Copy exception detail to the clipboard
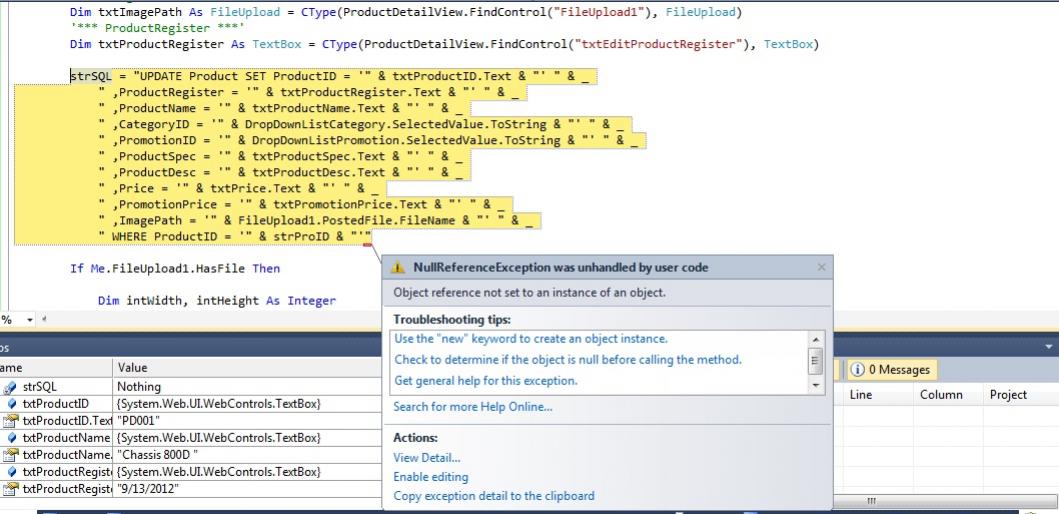Screen dimensions: 1059x514 tap(493, 496)
